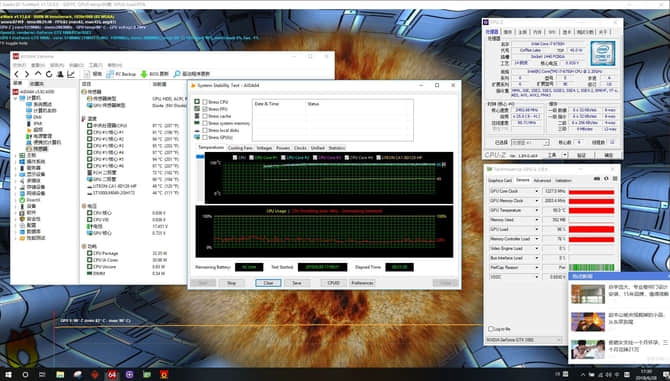Open the first news thumbnail in popup
This screenshot has width=670, height=381.
(x=588, y=294)
